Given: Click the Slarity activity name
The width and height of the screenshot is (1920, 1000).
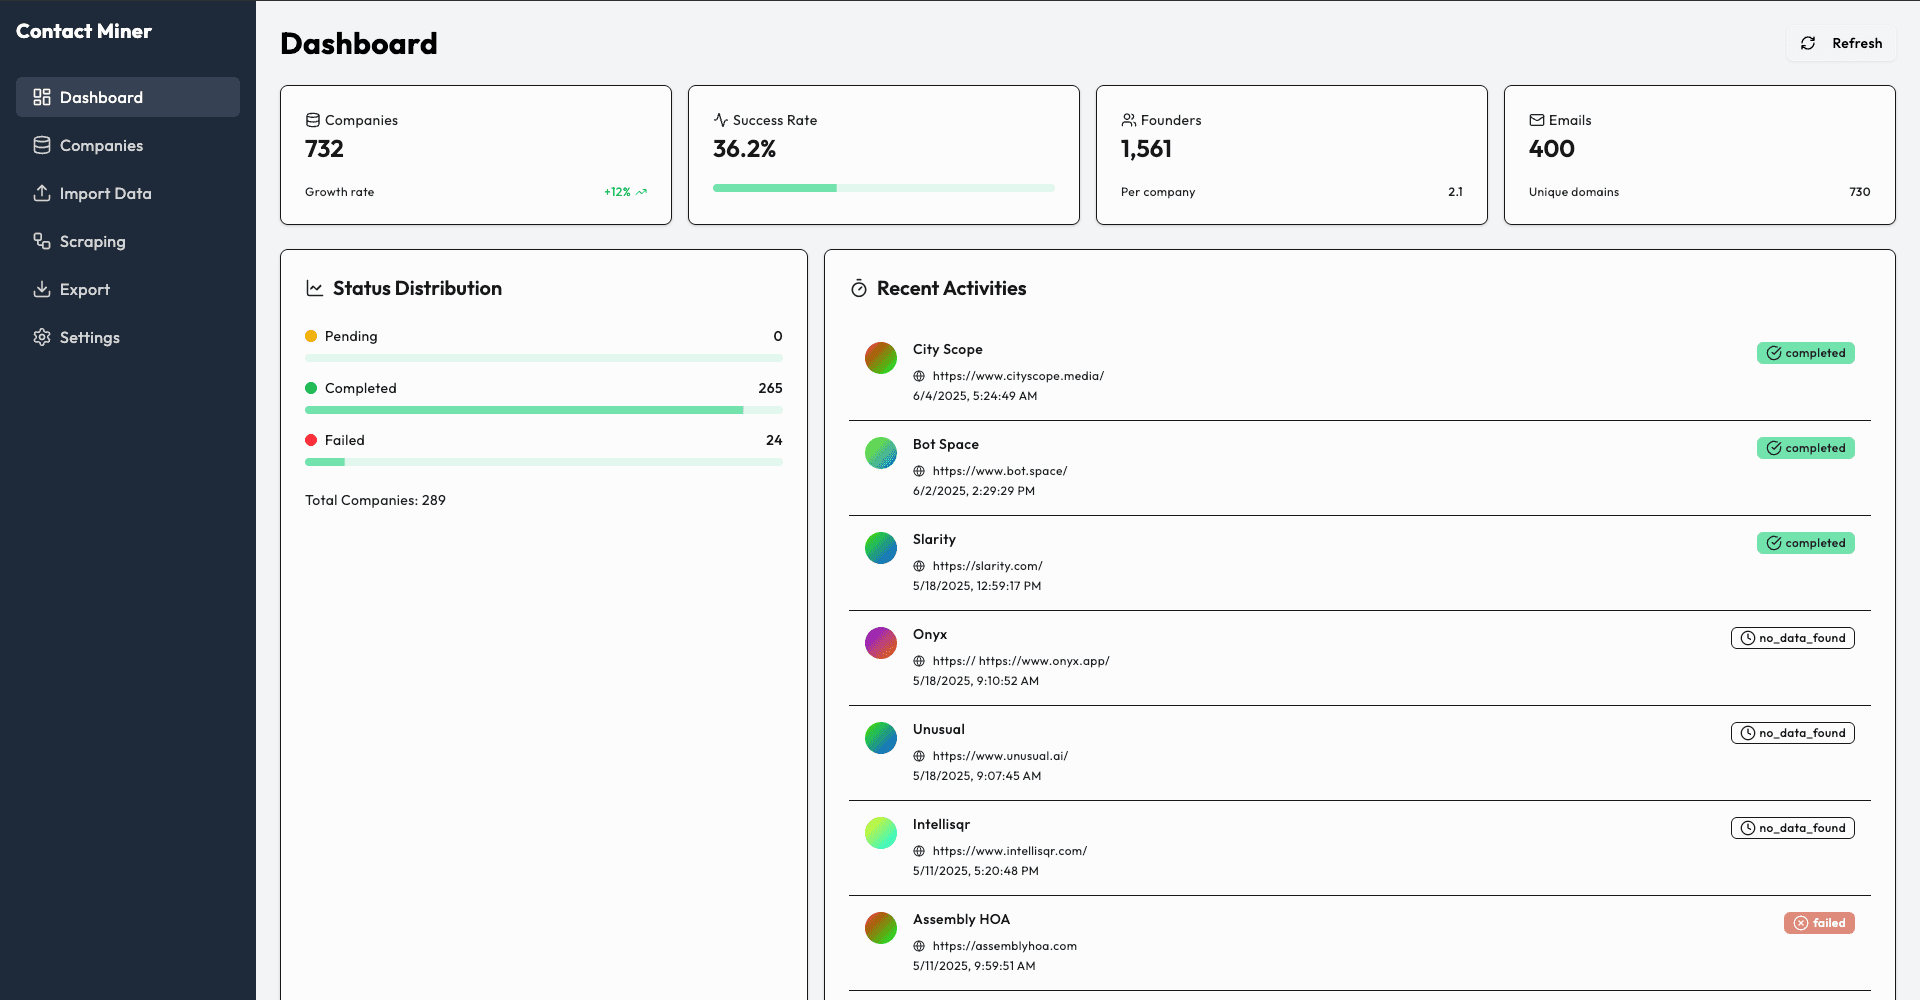Looking at the screenshot, I should tap(934, 539).
